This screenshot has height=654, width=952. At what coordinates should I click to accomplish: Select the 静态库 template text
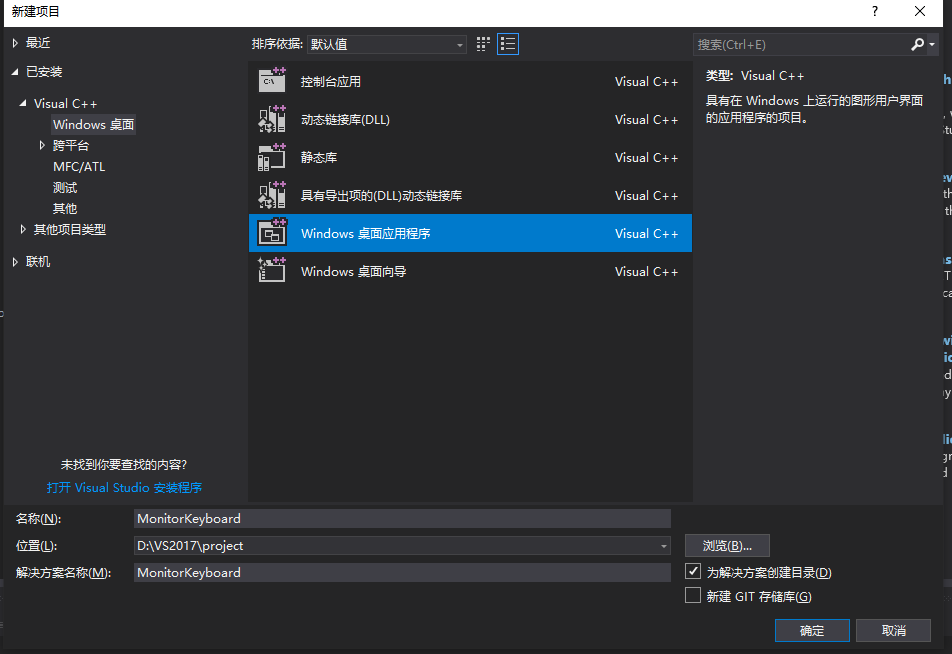pyautogui.click(x=319, y=157)
